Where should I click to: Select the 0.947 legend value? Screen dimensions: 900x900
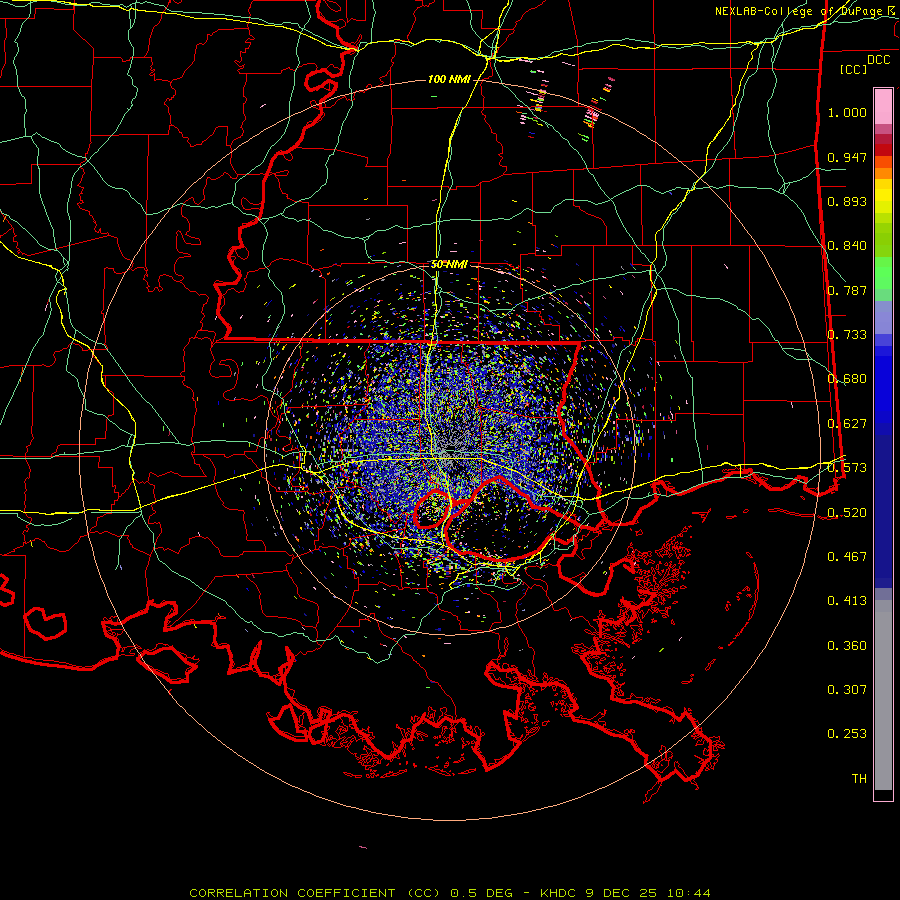[847, 157]
